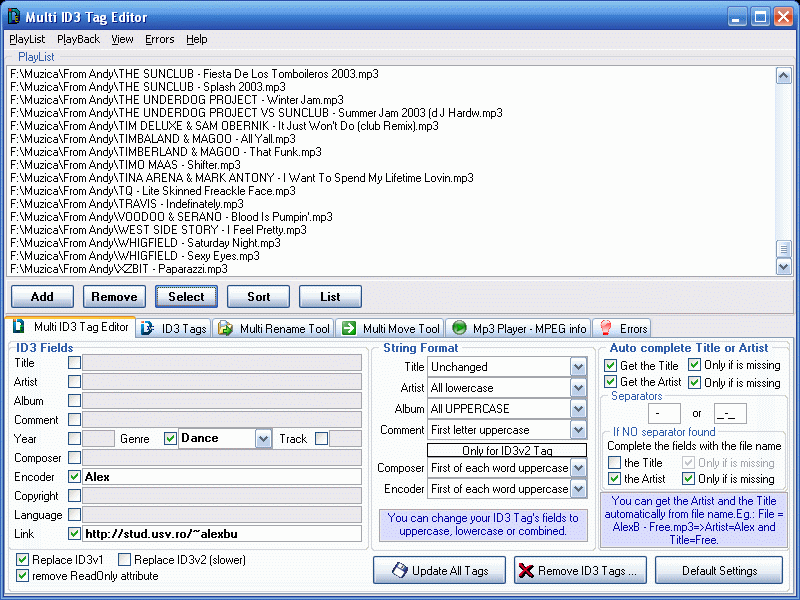The image size is (800, 600).
Task: Click the second separator field containing _-_
Action: [x=730, y=413]
